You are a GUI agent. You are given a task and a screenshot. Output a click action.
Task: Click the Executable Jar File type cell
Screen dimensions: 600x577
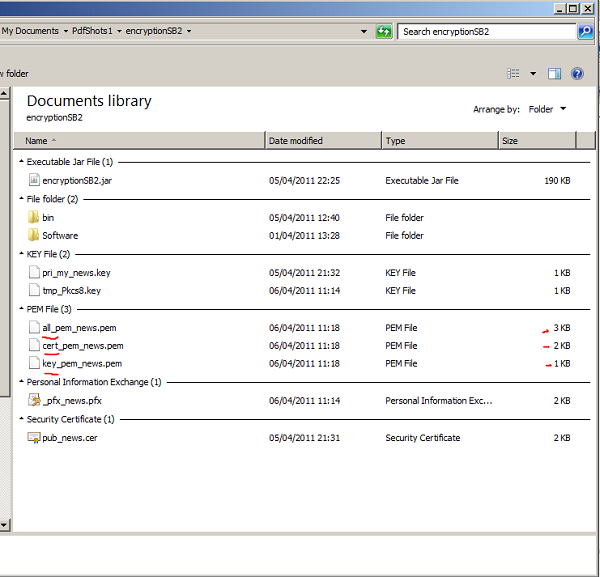tap(422, 180)
